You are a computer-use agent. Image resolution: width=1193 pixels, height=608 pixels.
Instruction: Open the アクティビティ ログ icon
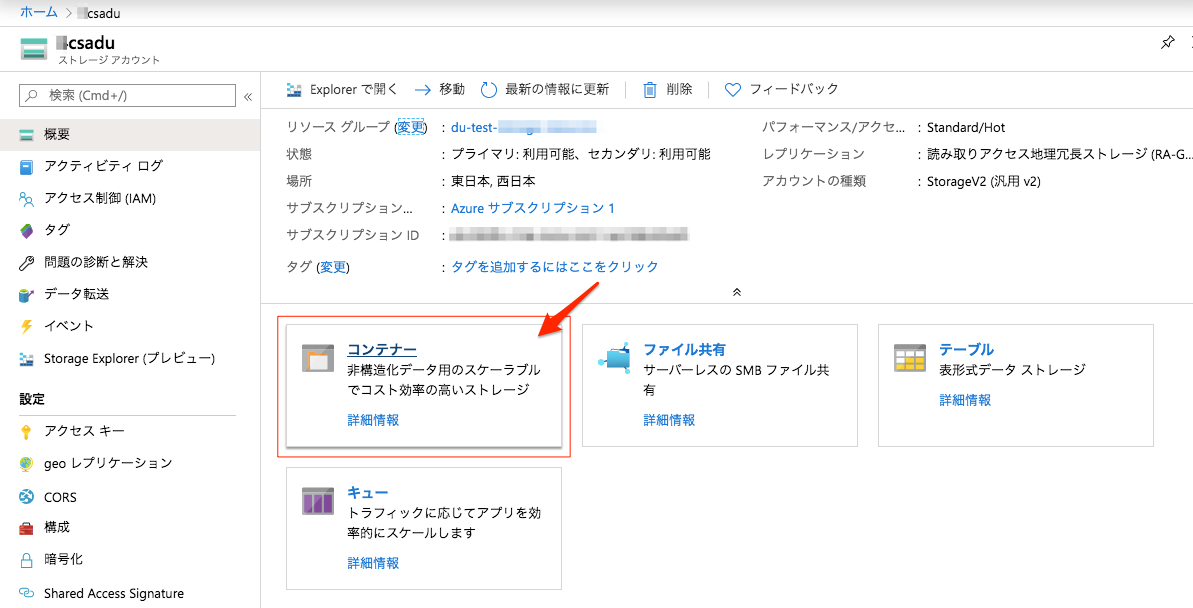[27, 167]
